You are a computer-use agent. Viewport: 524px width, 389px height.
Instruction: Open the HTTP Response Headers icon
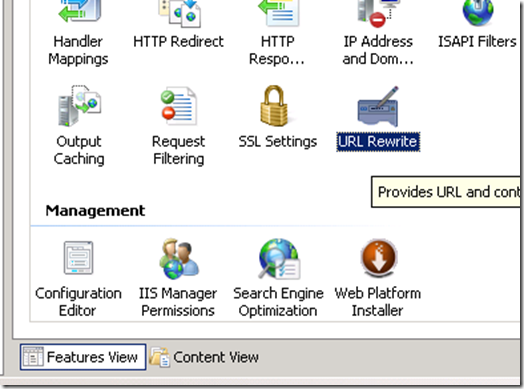(278, 13)
